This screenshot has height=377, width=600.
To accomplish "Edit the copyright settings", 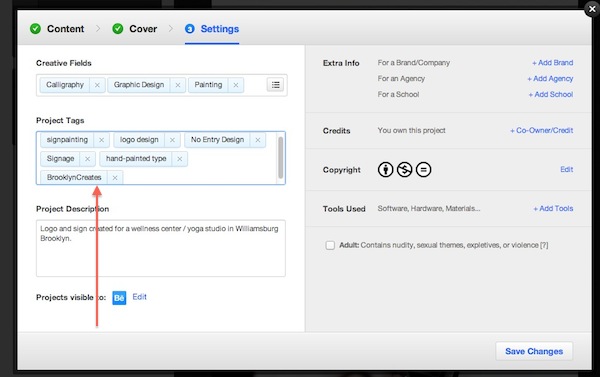I will coord(567,170).
